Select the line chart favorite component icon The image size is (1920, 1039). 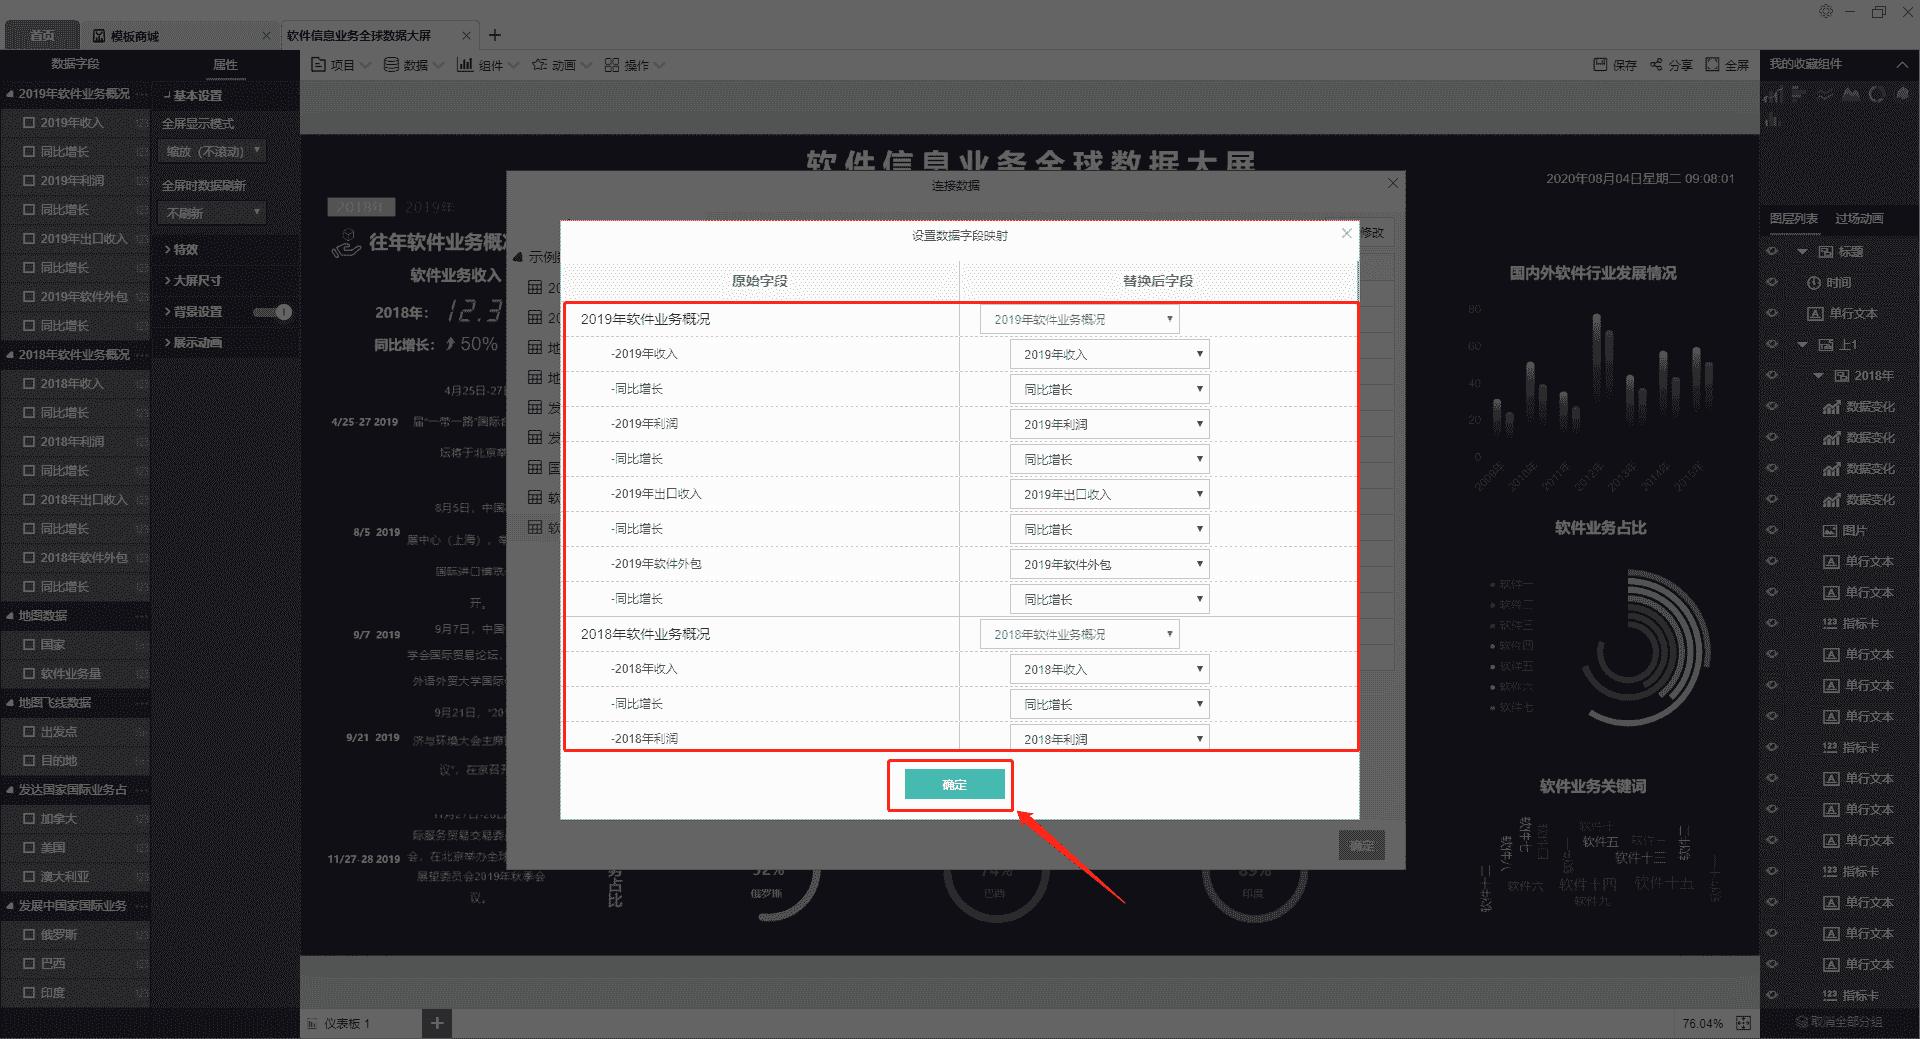click(1825, 95)
